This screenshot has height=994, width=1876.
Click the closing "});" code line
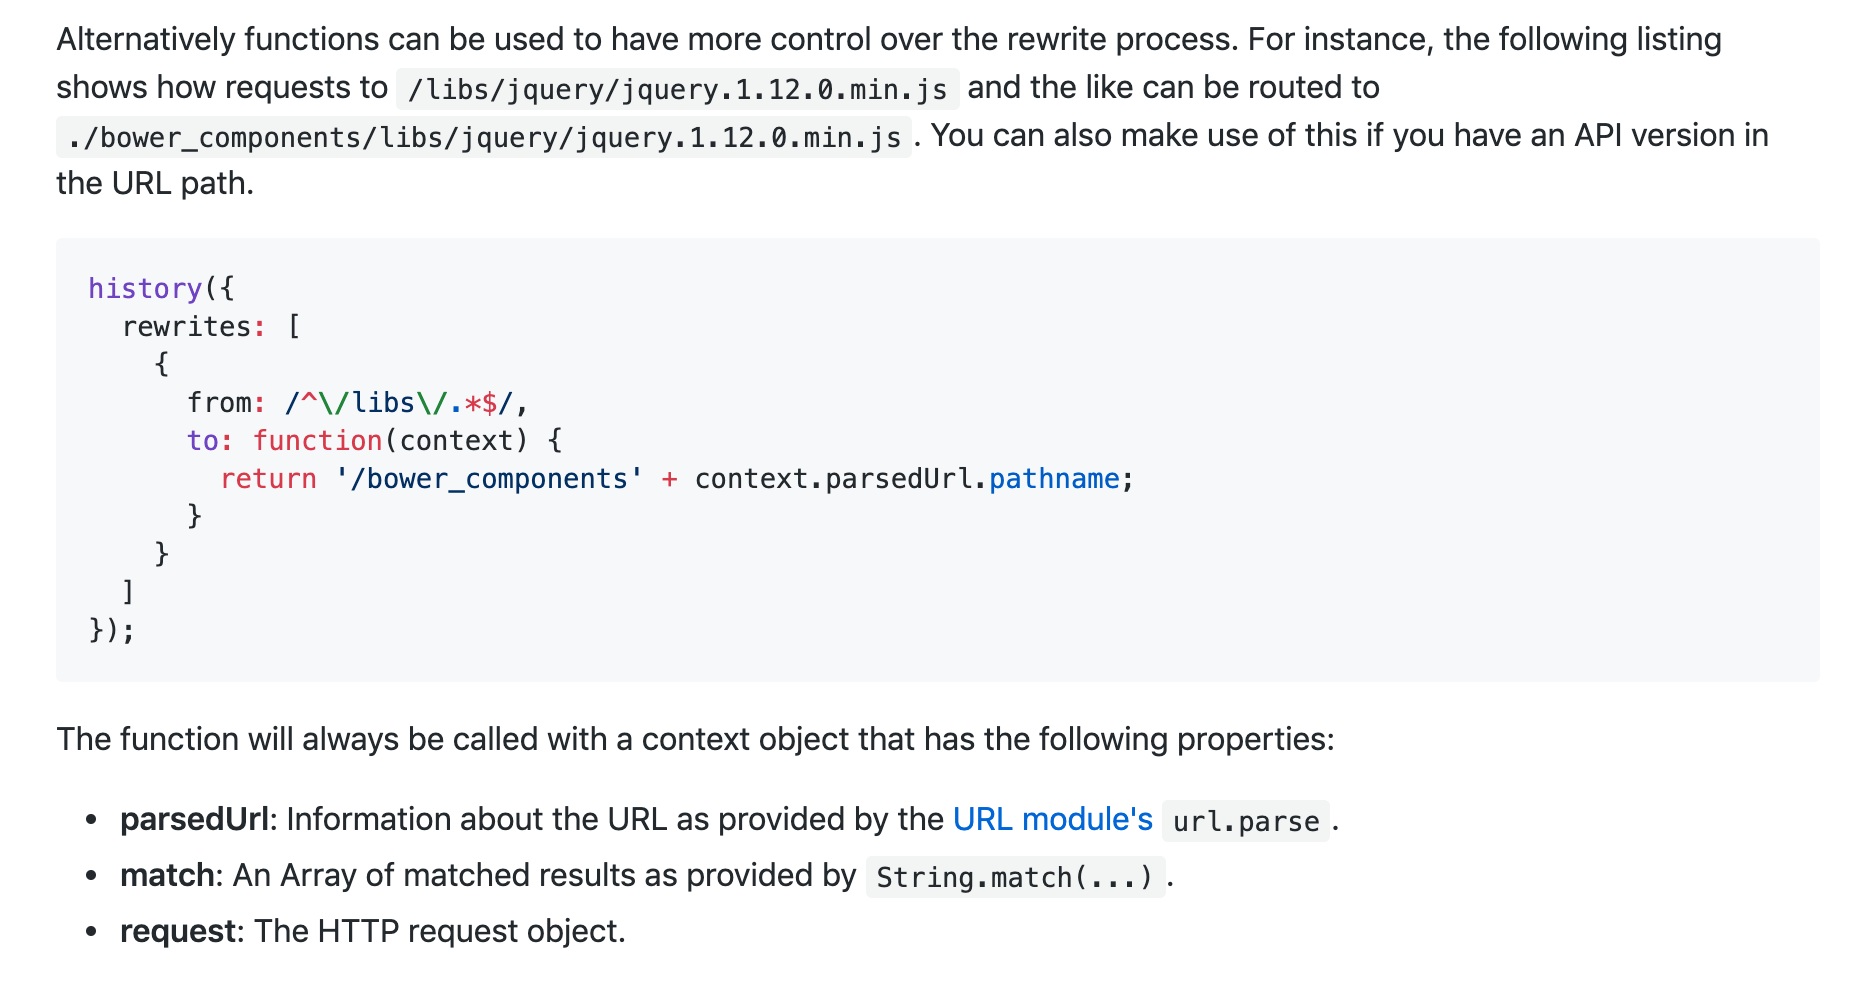coord(111,630)
